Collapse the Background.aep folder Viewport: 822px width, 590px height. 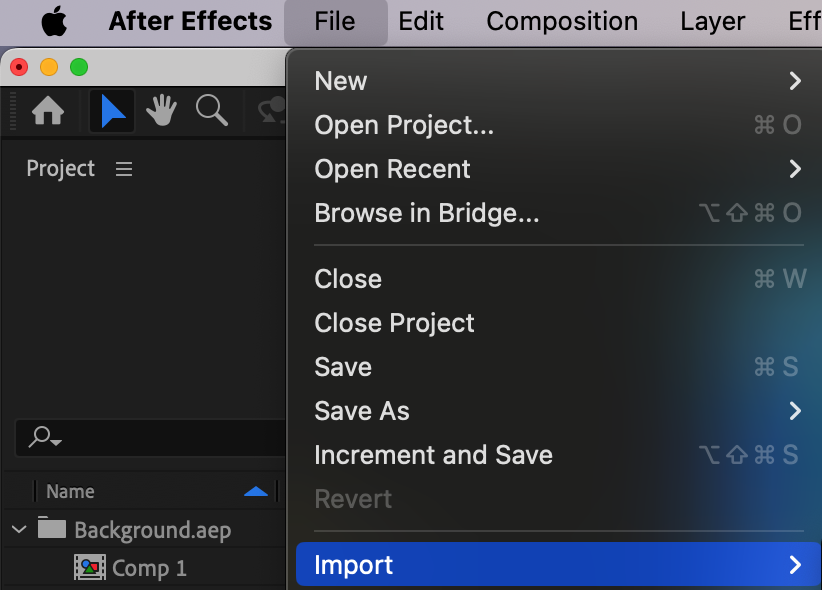coord(19,529)
